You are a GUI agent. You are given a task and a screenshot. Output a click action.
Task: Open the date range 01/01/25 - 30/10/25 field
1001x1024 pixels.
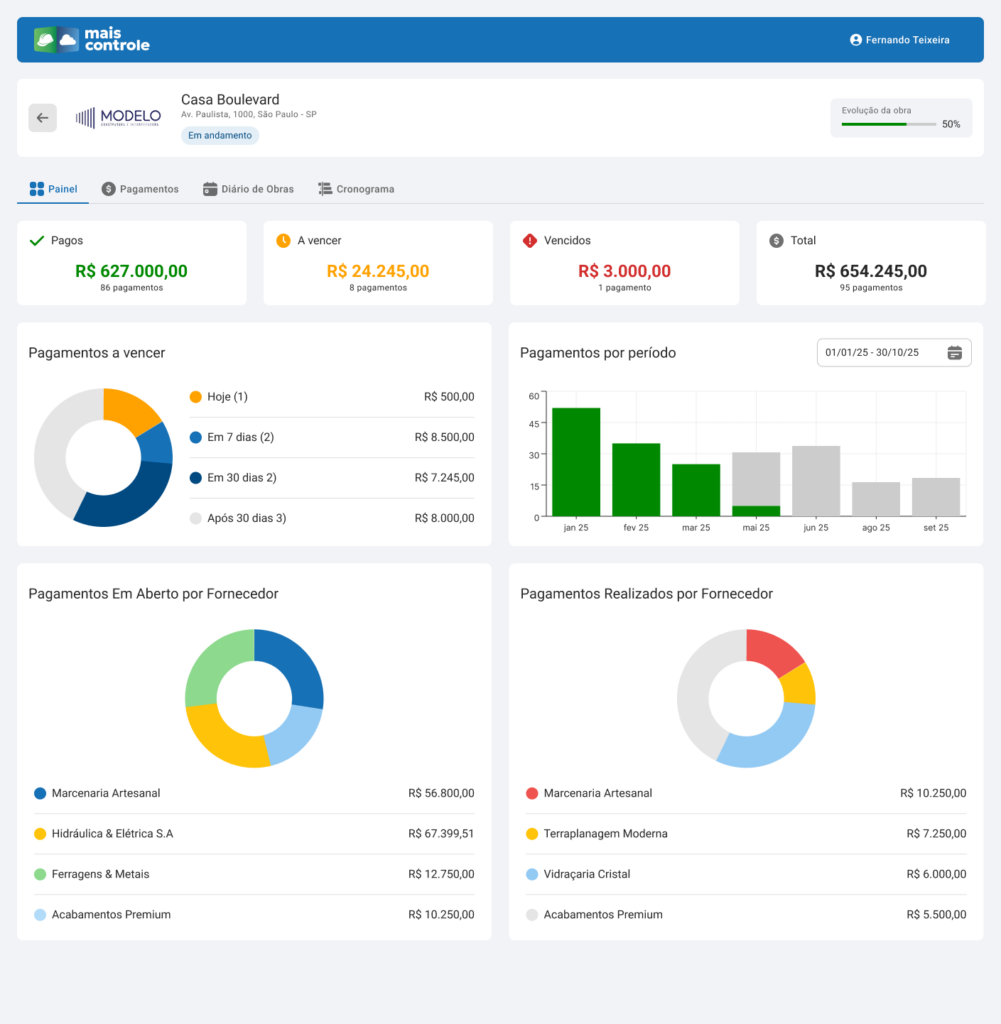pos(880,353)
